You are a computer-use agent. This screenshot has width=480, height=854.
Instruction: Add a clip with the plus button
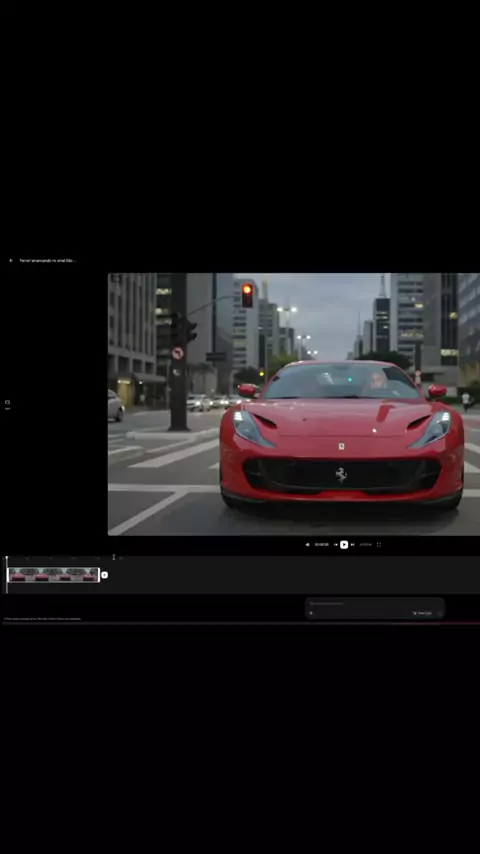click(105, 575)
